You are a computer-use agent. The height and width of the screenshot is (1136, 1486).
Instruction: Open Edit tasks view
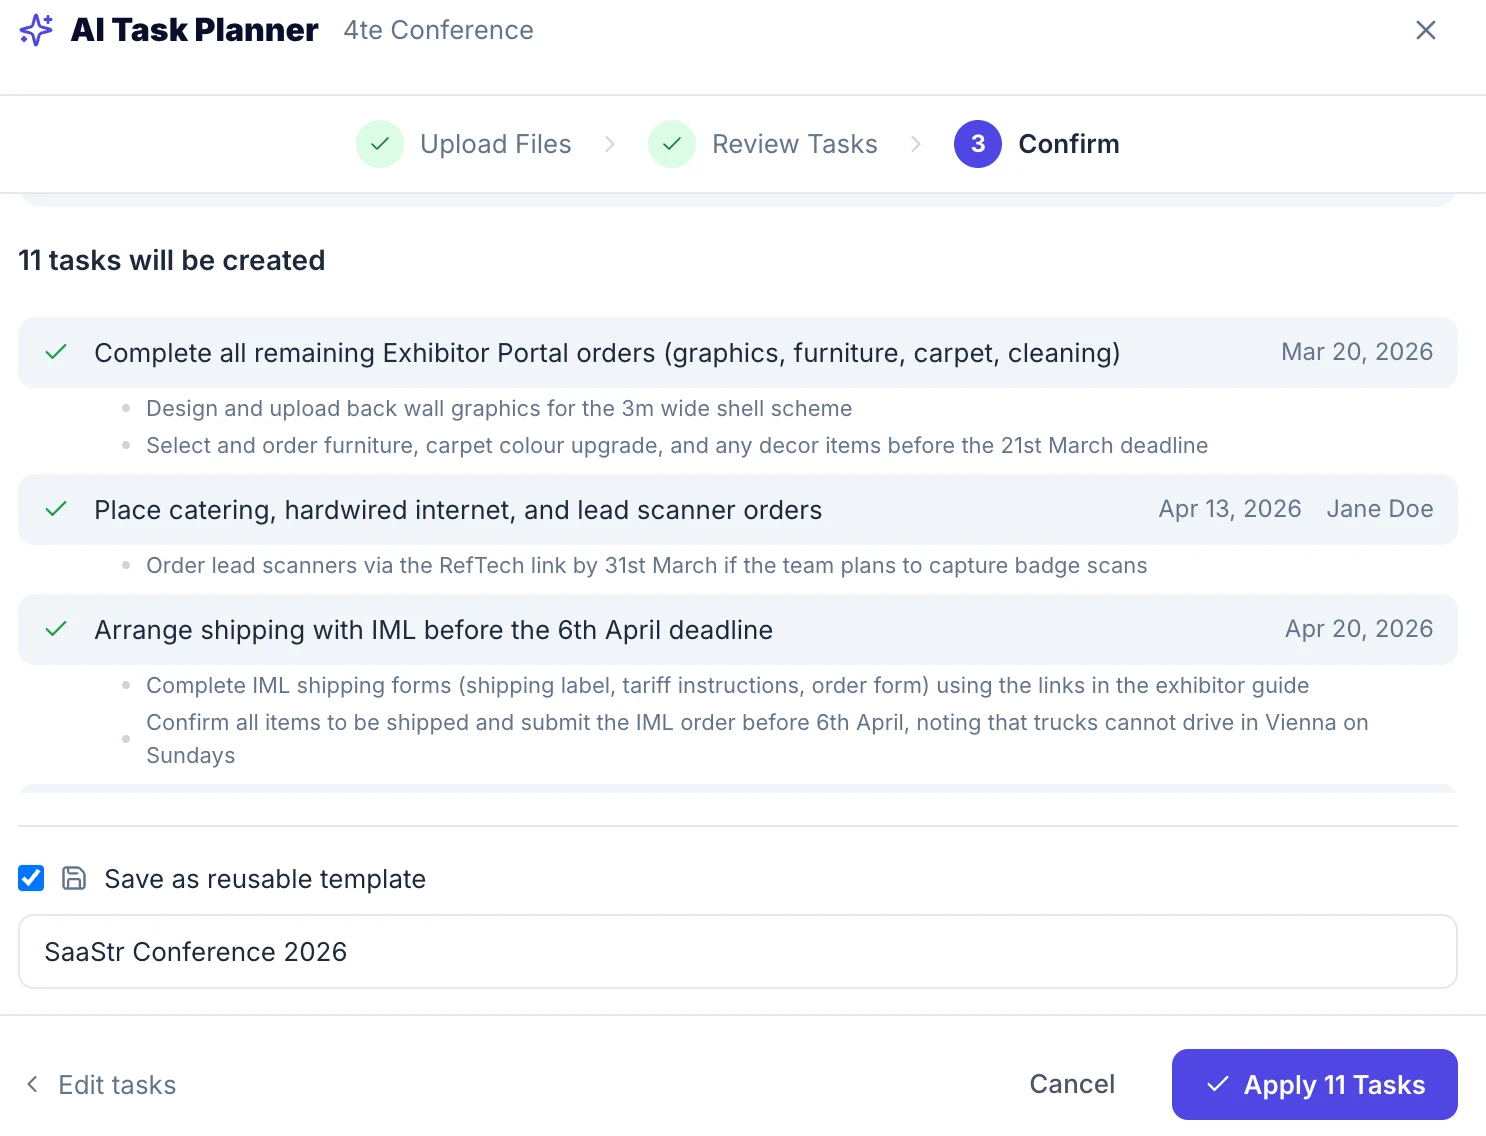tap(116, 1084)
